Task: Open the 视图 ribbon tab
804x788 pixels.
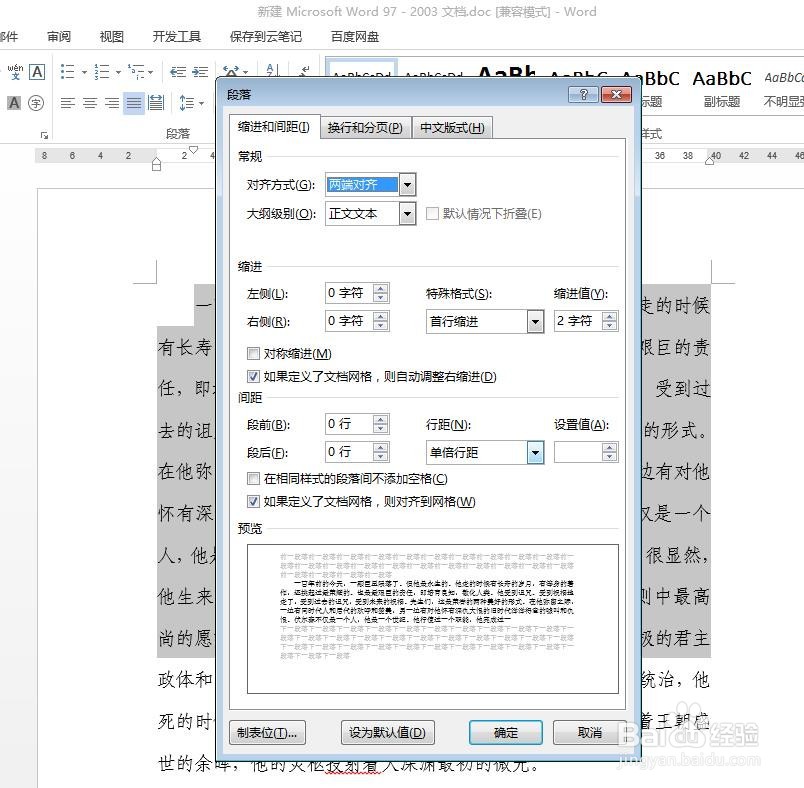Action: pos(111,36)
